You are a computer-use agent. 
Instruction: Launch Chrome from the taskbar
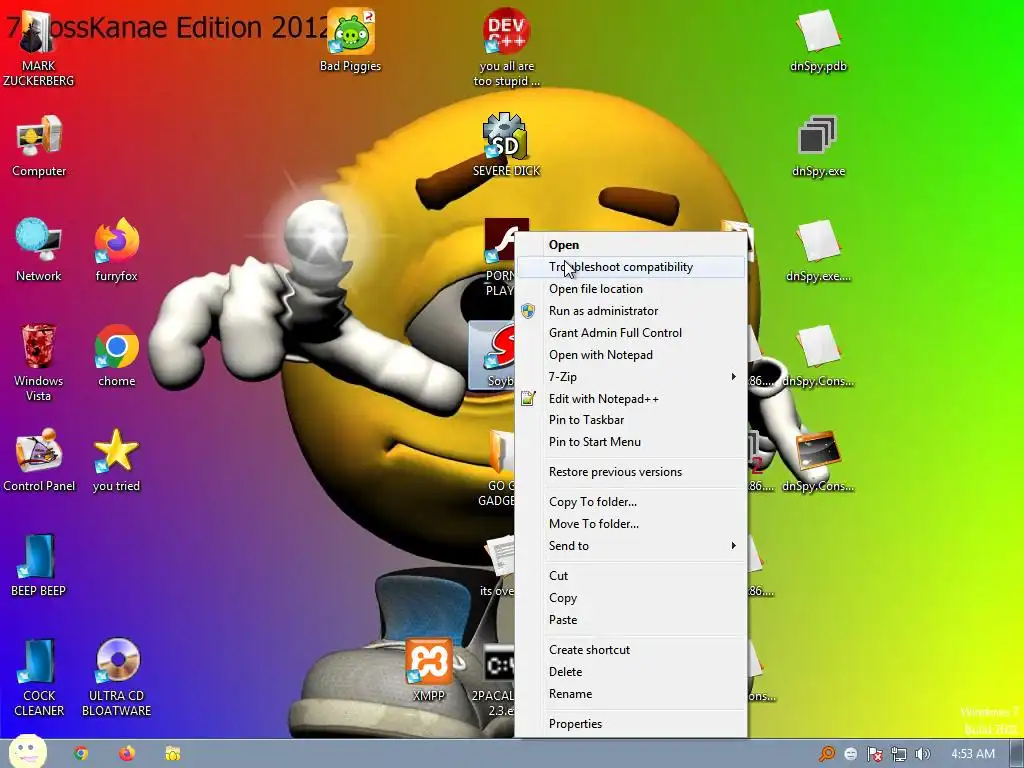[x=81, y=754]
